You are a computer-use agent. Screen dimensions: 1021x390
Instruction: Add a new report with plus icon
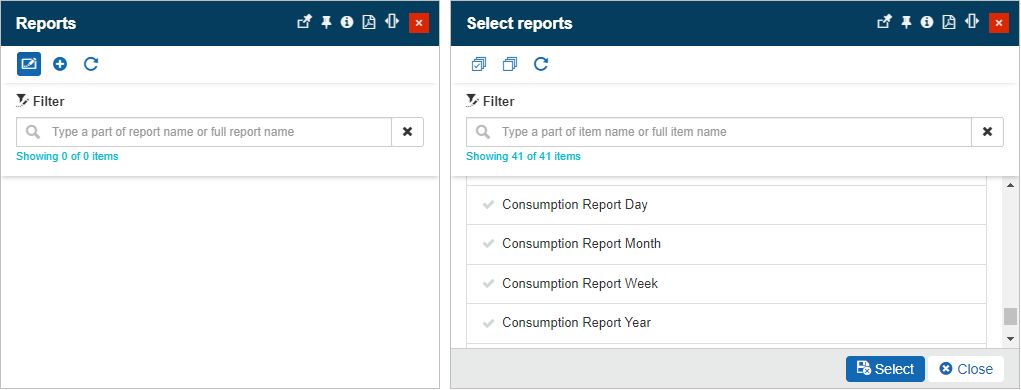pos(60,64)
